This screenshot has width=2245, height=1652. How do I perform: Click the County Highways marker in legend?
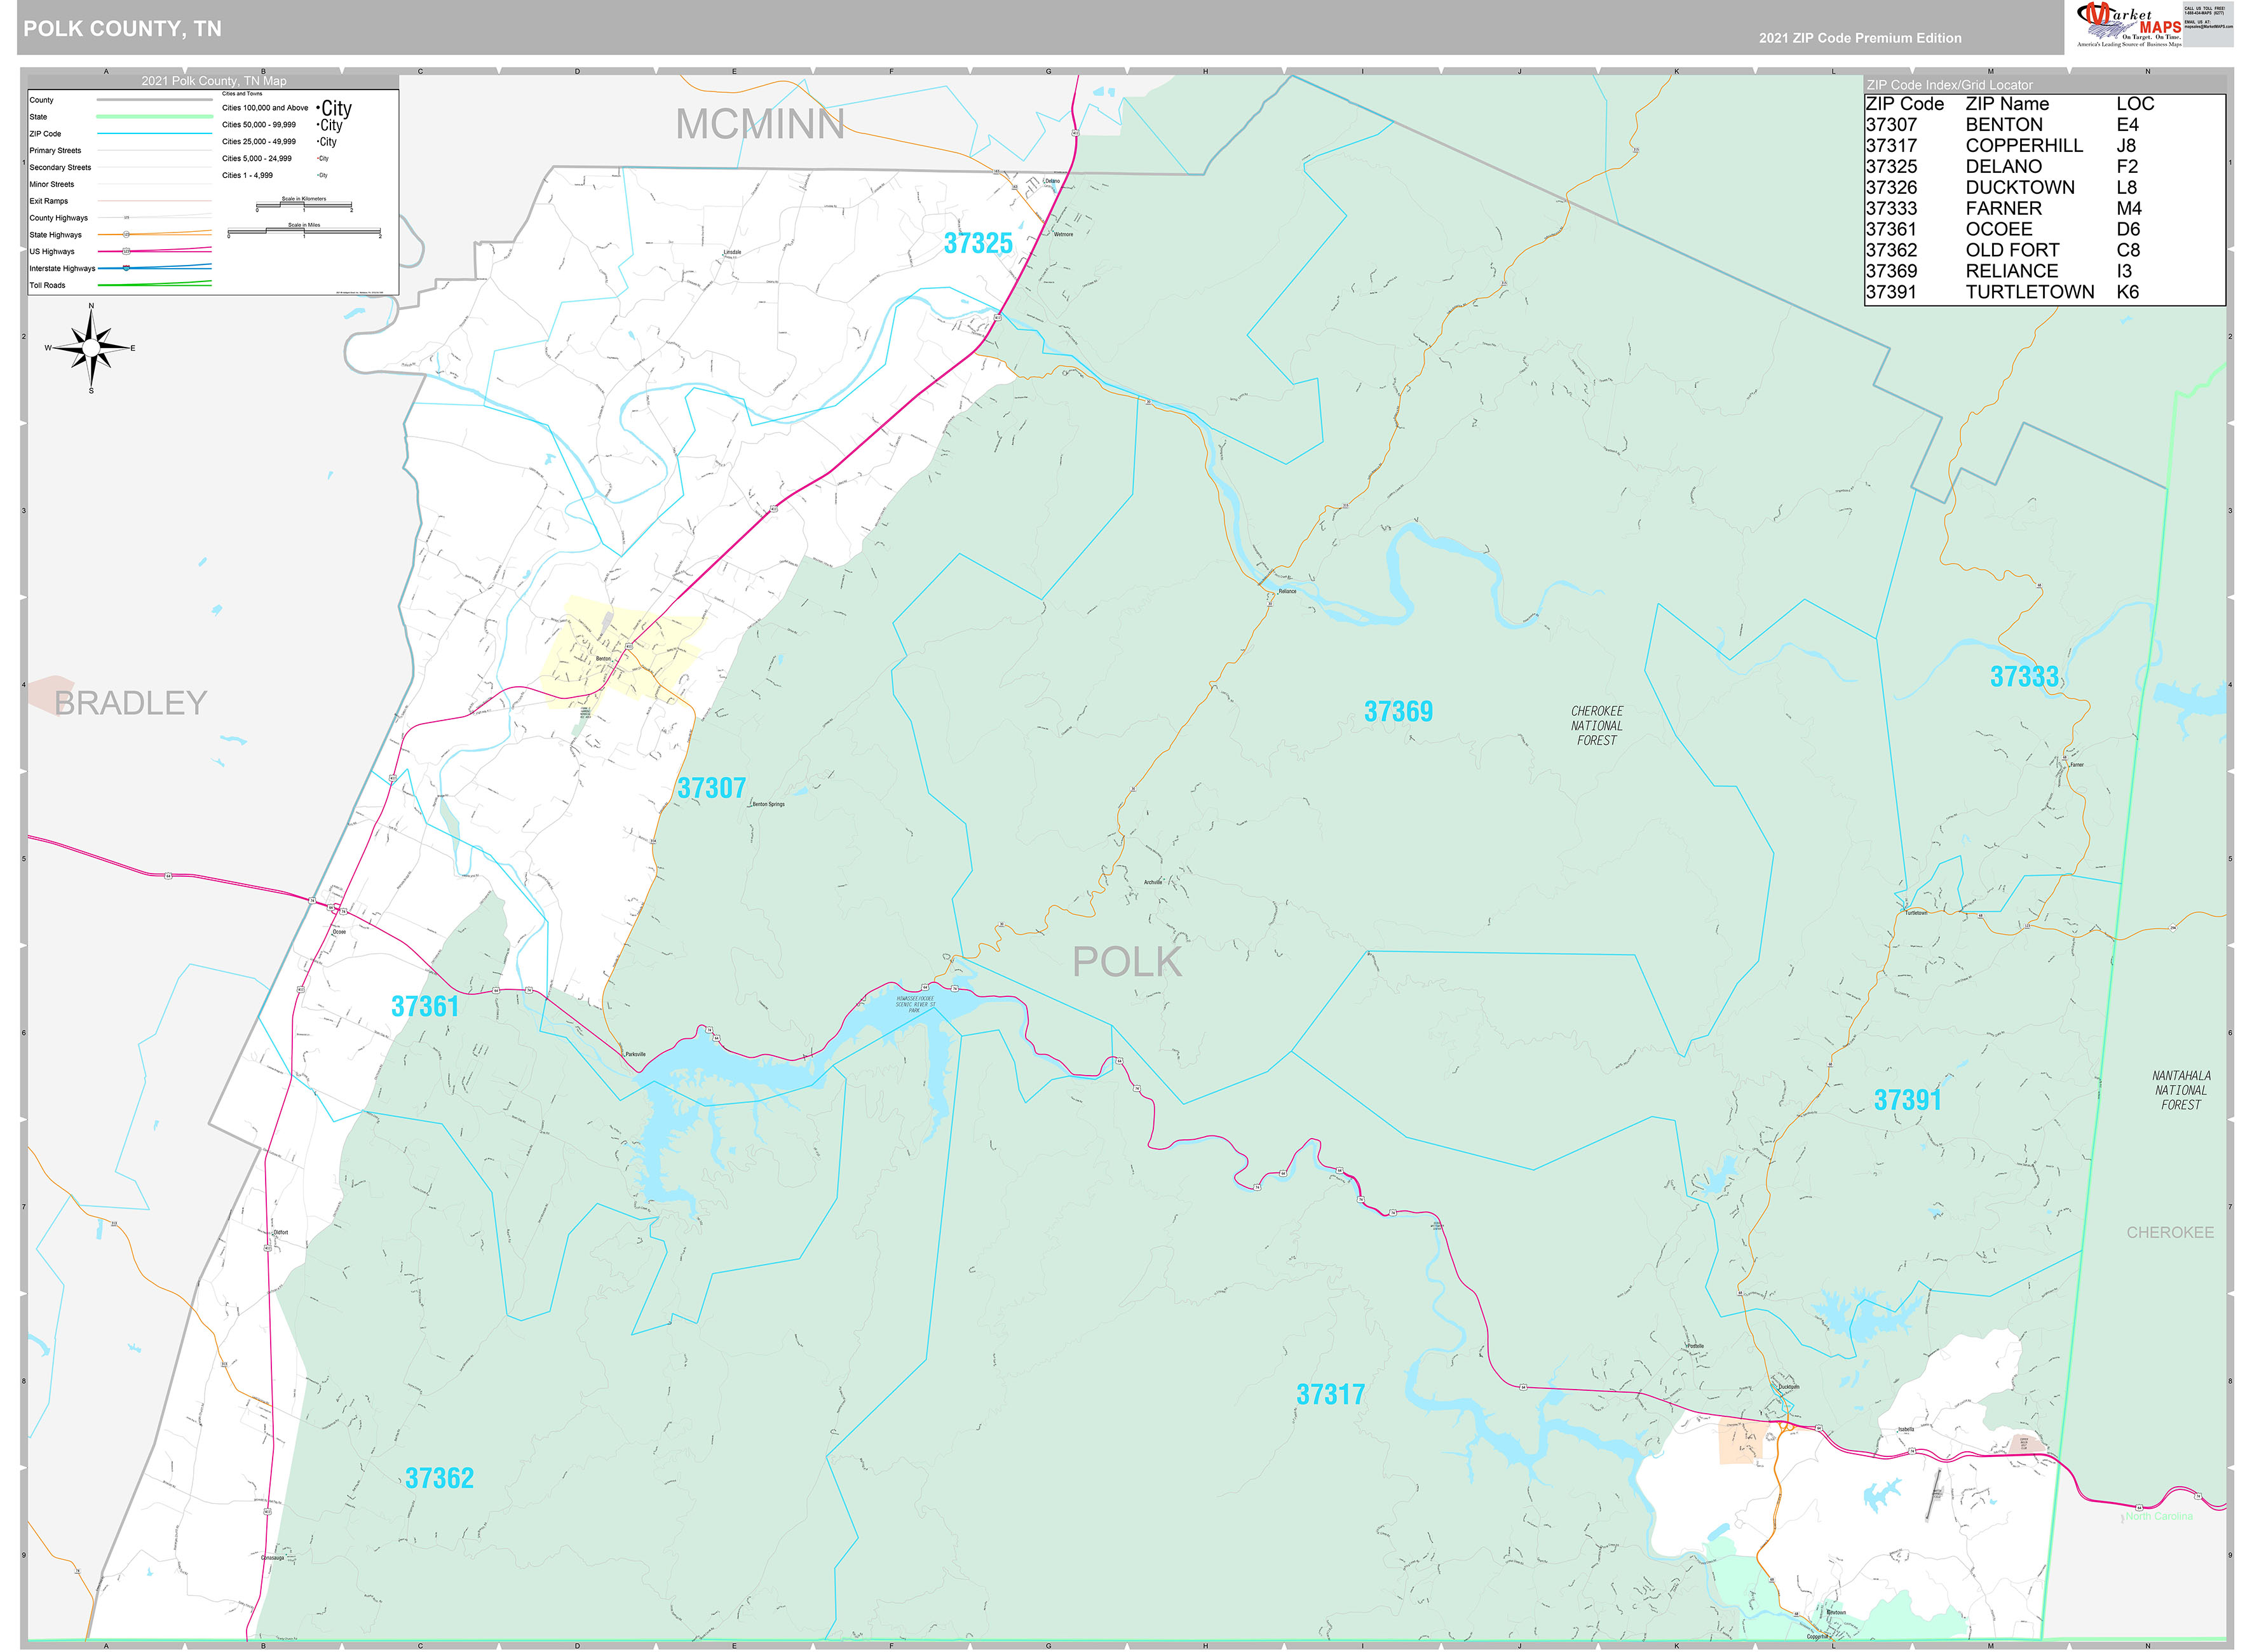pos(126,217)
